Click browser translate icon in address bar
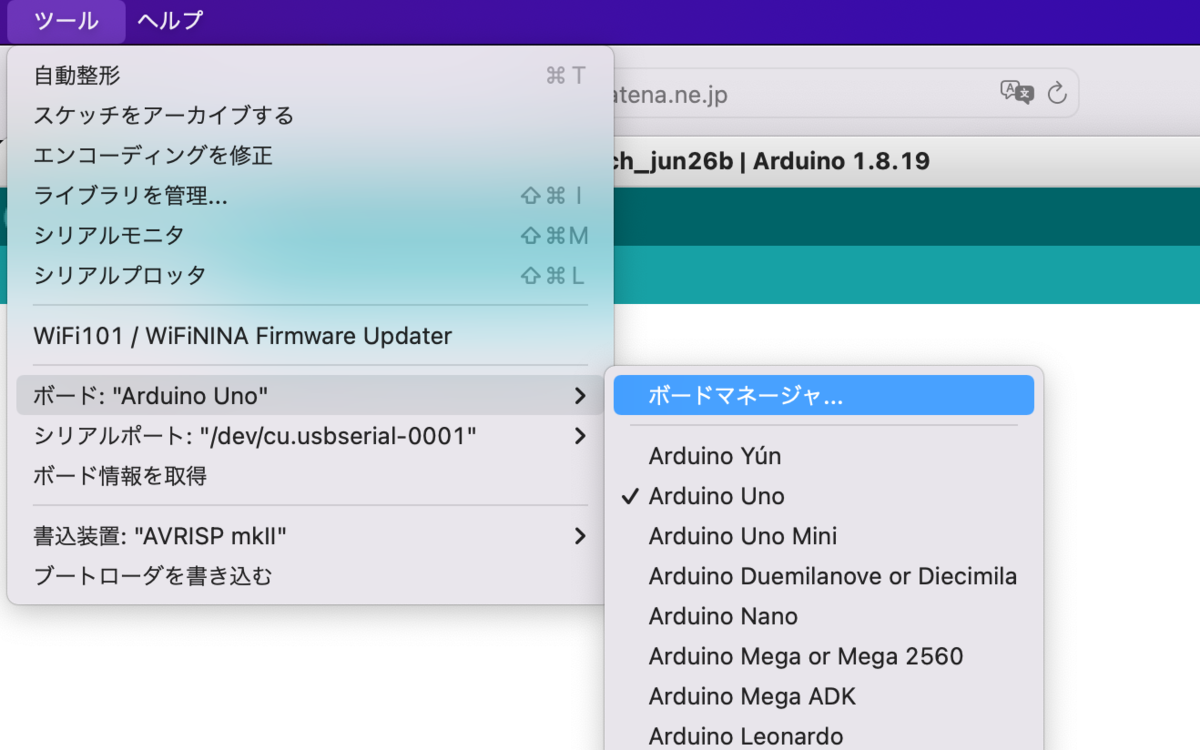1200x750 pixels. [1016, 93]
